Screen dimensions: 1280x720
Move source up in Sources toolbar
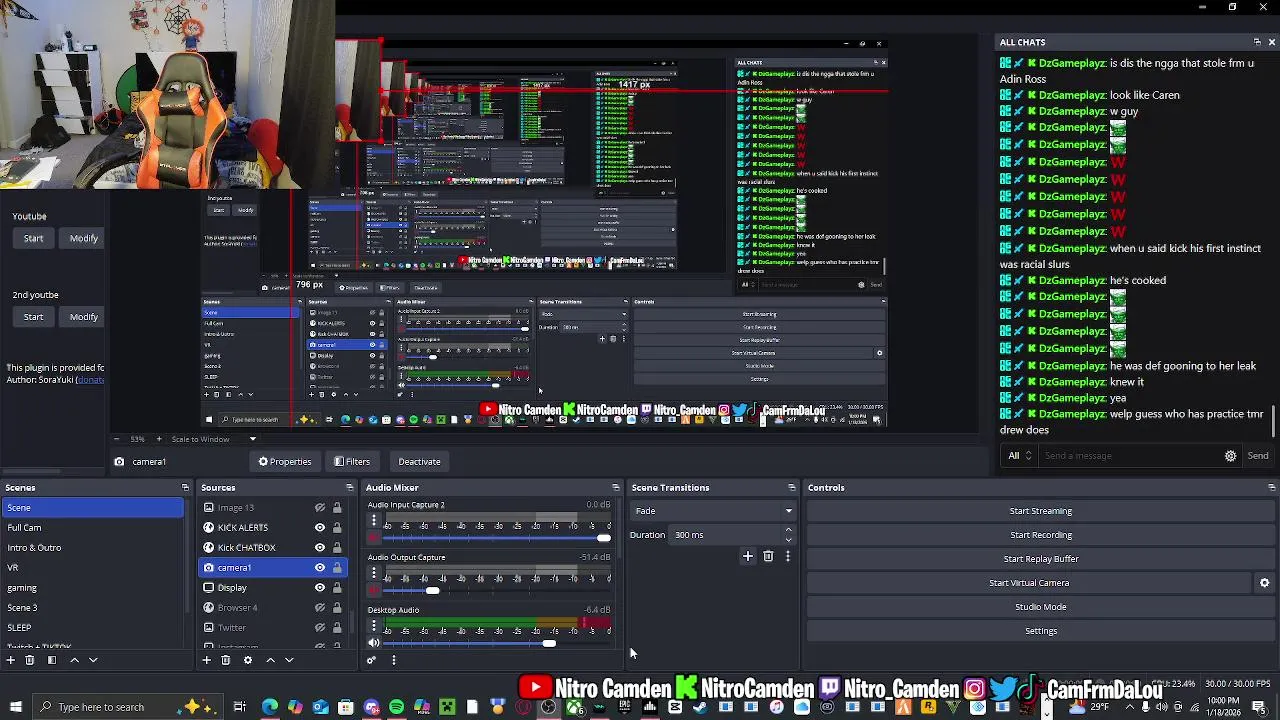click(x=270, y=660)
